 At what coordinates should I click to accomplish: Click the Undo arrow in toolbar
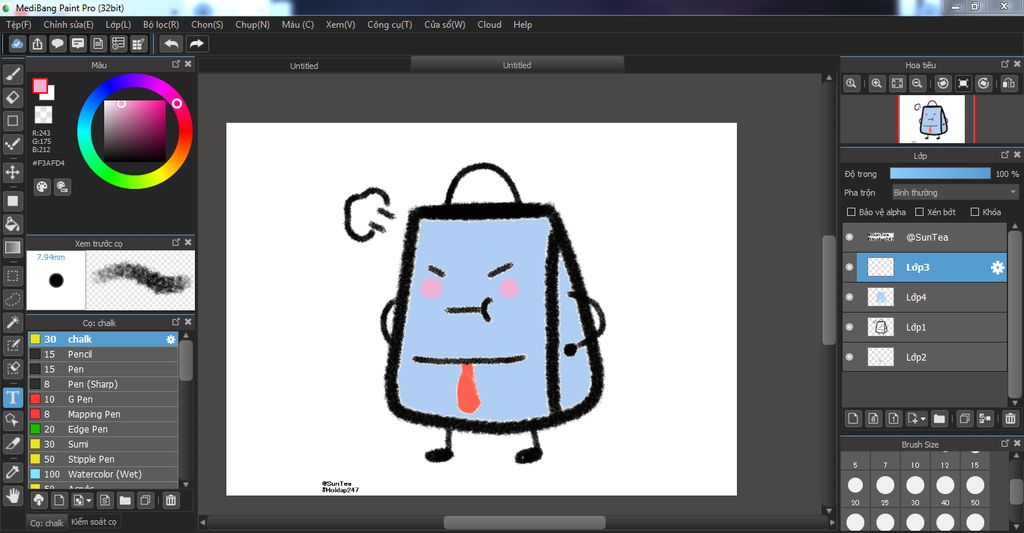172,44
